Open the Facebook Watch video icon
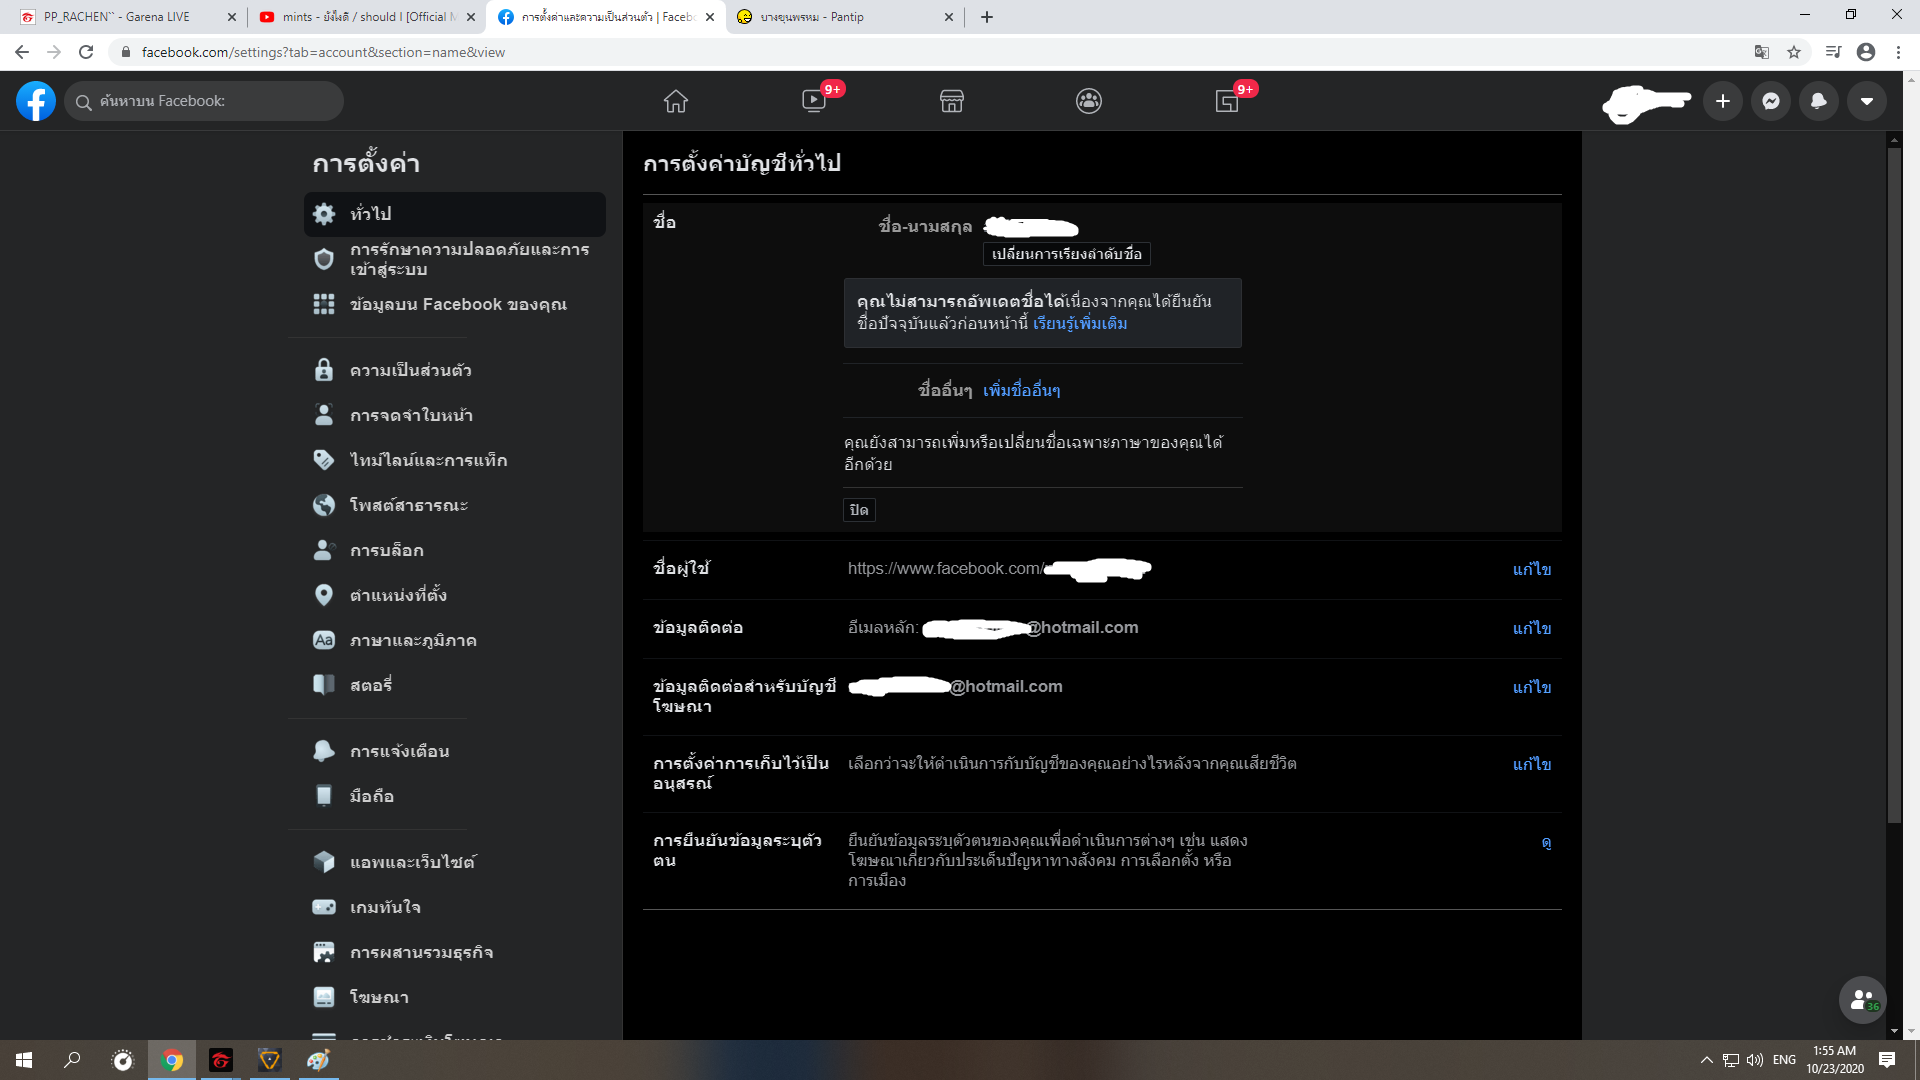Image resolution: width=1920 pixels, height=1080 pixels. [814, 101]
